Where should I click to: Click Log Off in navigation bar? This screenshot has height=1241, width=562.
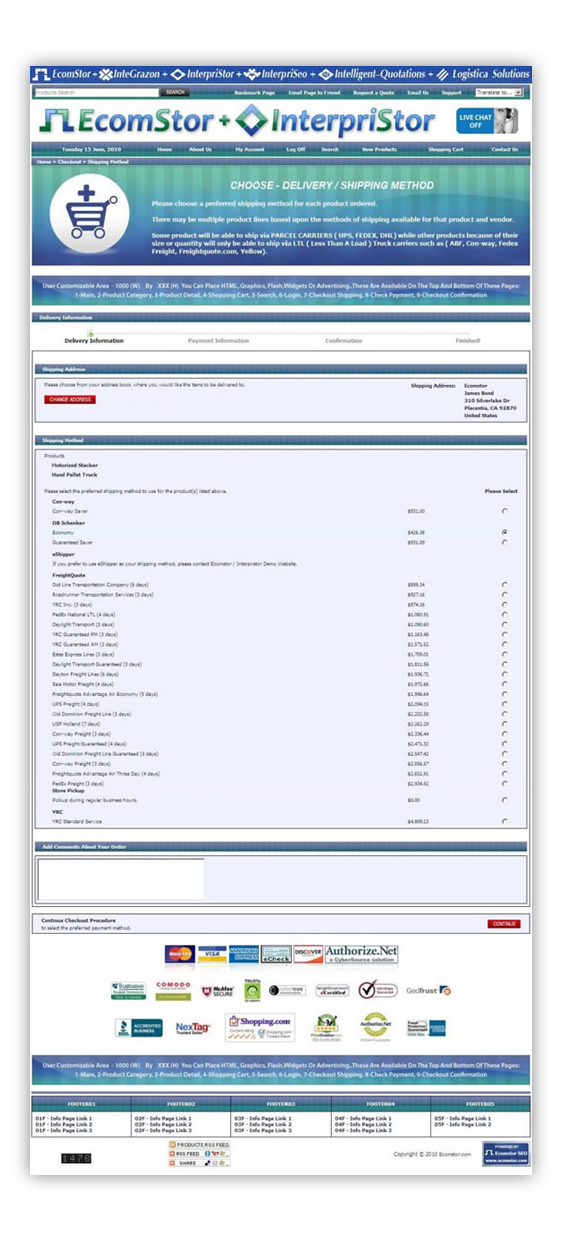coord(296,149)
